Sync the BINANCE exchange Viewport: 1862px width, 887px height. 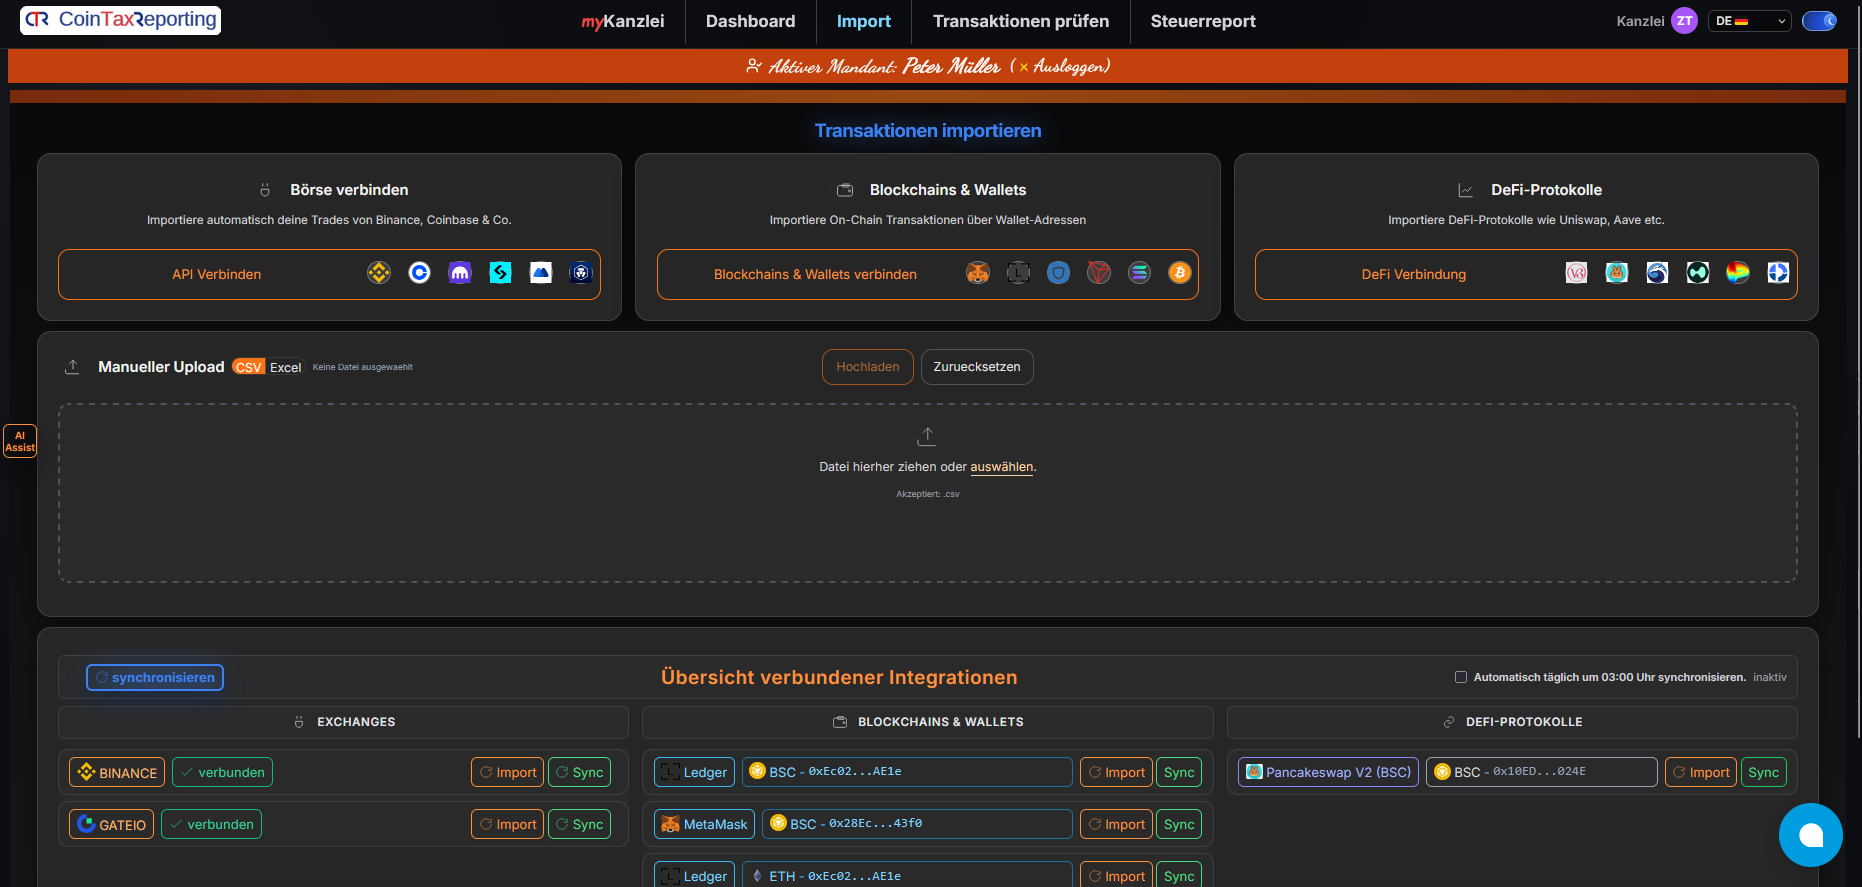click(580, 772)
